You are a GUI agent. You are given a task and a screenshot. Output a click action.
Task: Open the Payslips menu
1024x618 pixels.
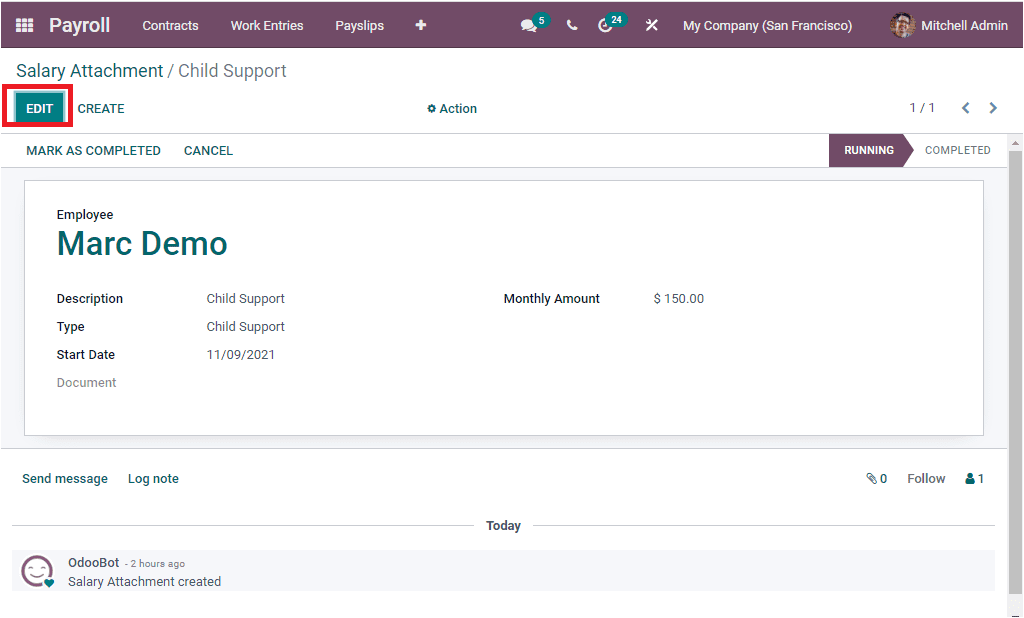(359, 25)
